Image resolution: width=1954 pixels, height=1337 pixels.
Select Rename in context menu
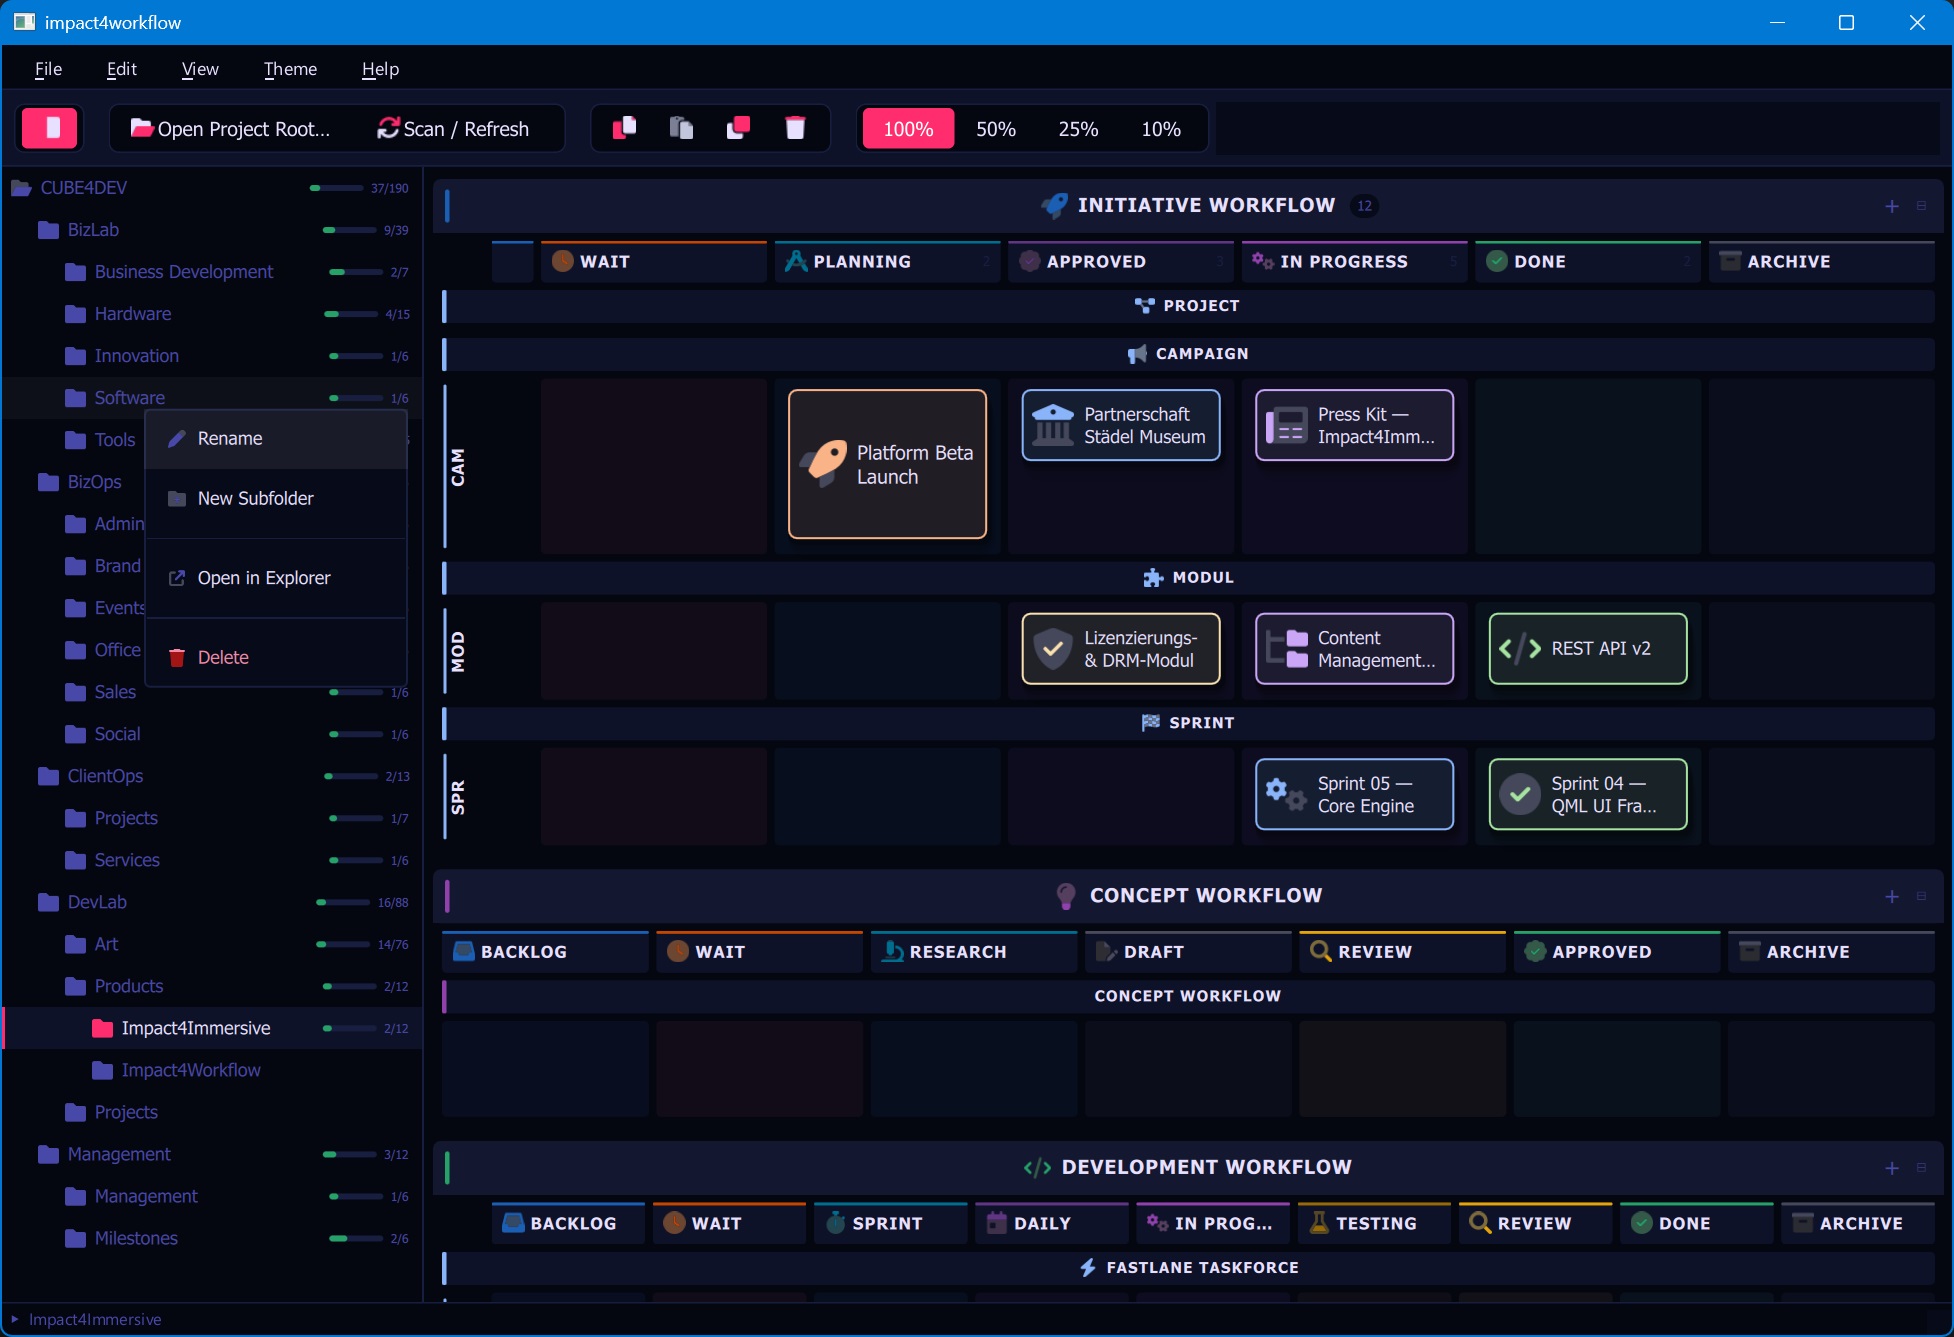pos(230,439)
